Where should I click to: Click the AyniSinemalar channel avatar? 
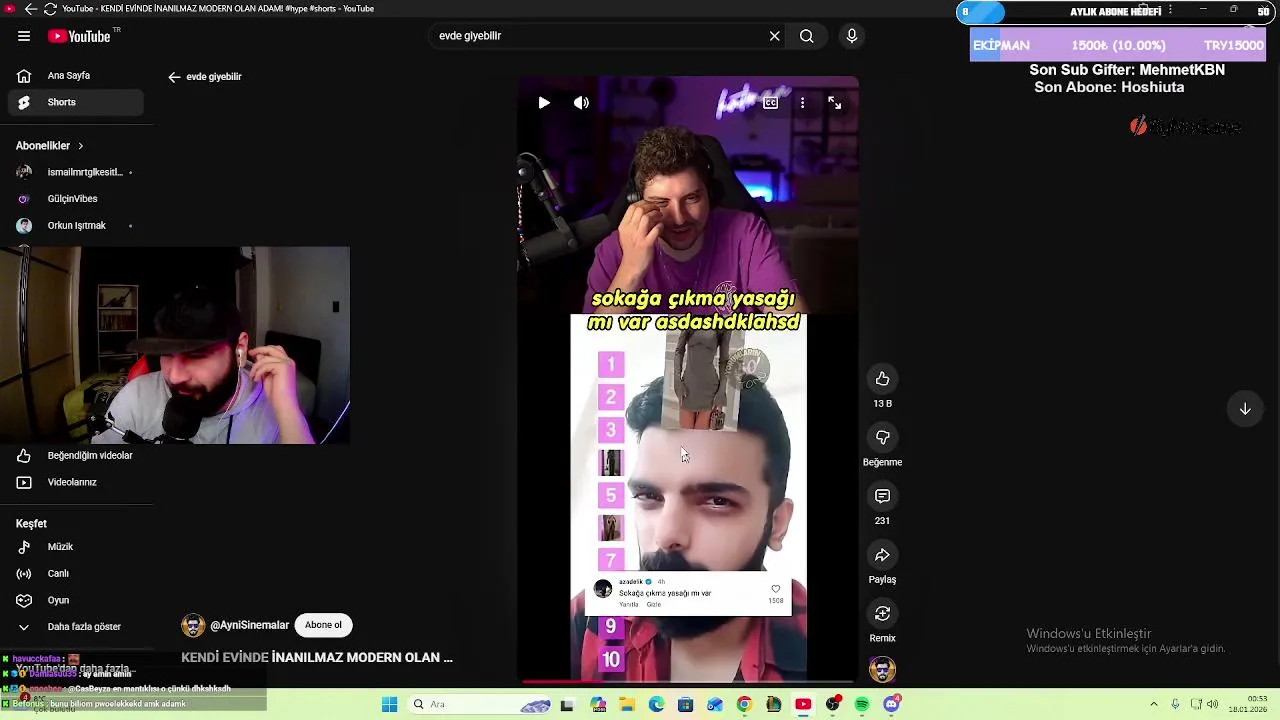click(x=193, y=625)
